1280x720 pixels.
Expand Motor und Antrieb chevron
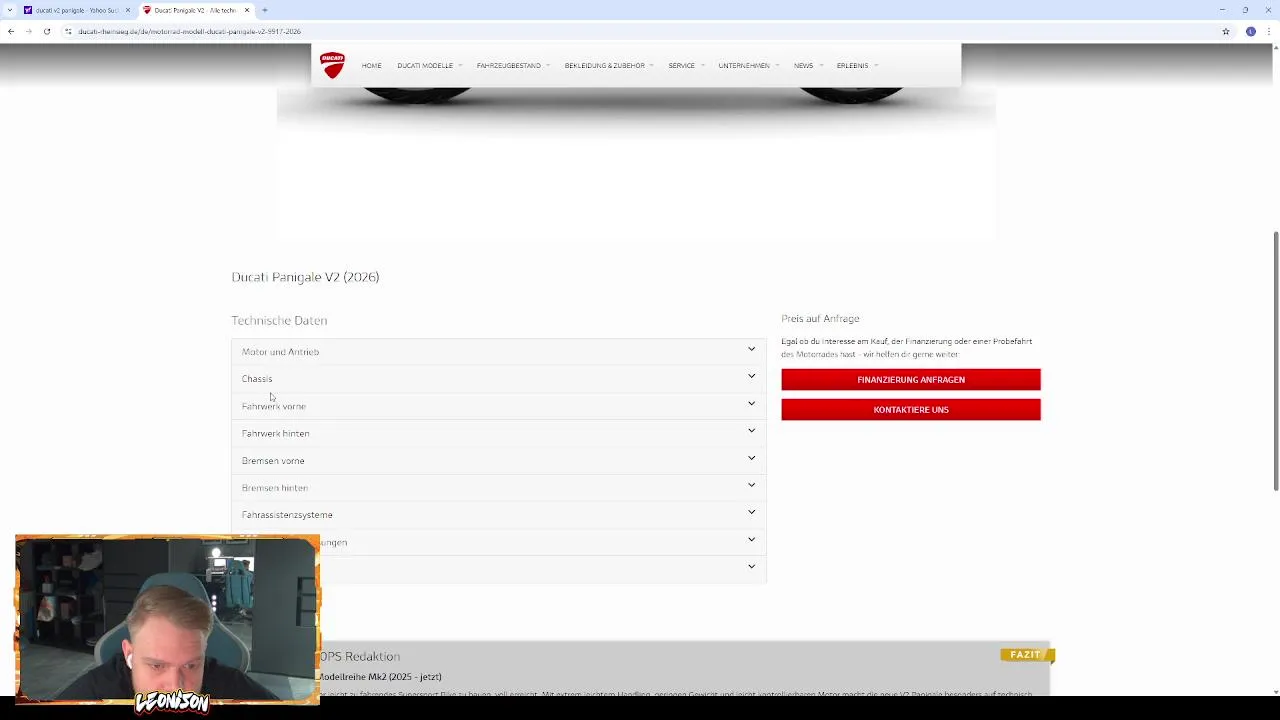(x=751, y=349)
